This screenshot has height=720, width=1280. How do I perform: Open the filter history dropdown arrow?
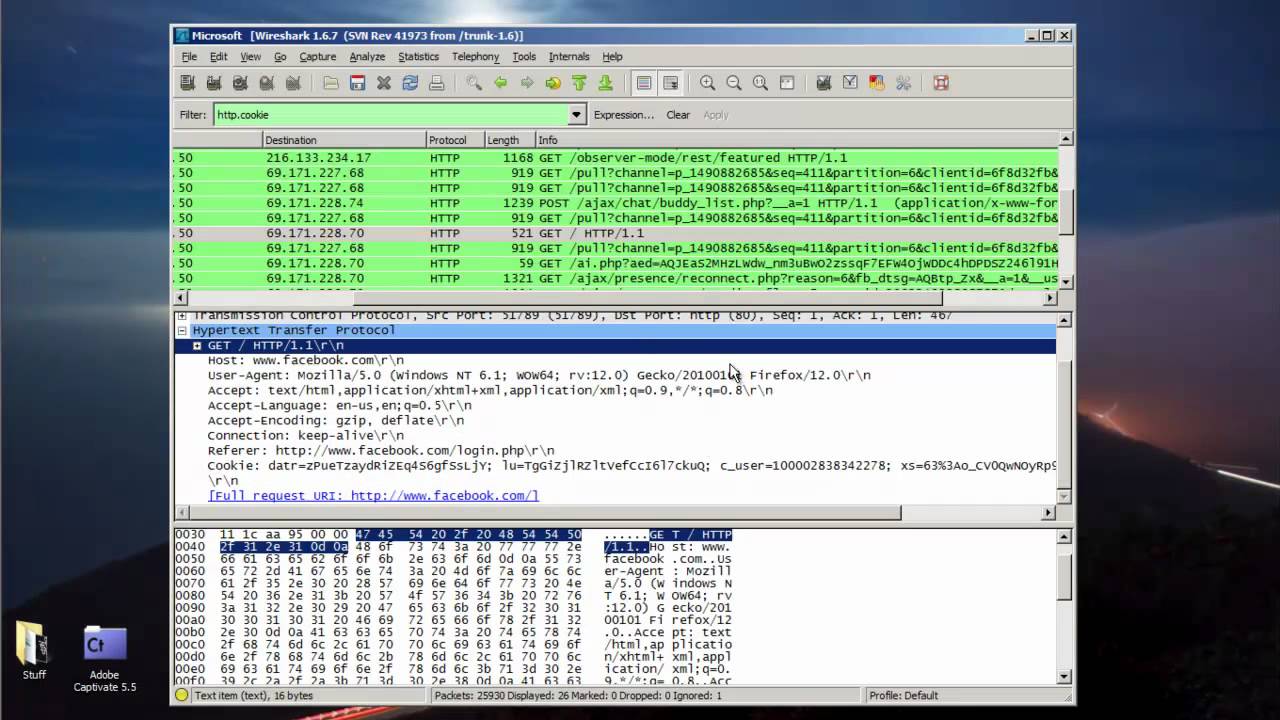[576, 115]
